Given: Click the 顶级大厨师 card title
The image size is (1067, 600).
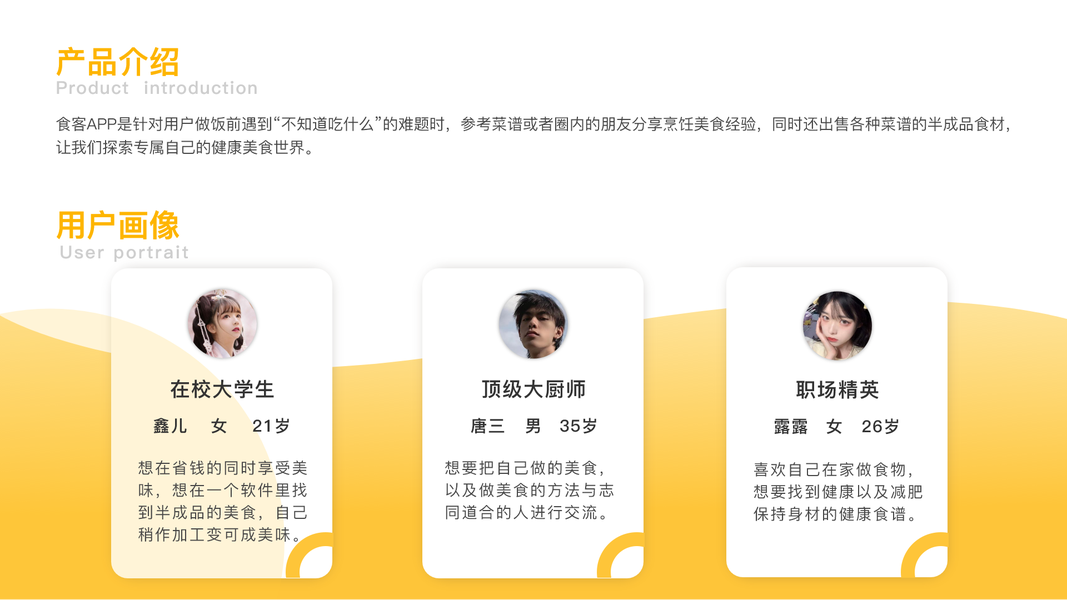Looking at the screenshot, I should coord(534,389).
